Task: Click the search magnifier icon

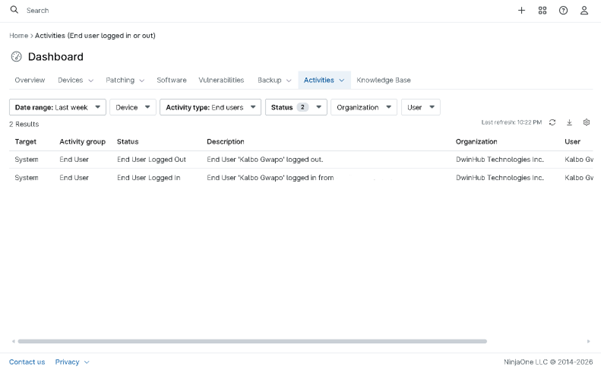Action: click(x=14, y=10)
